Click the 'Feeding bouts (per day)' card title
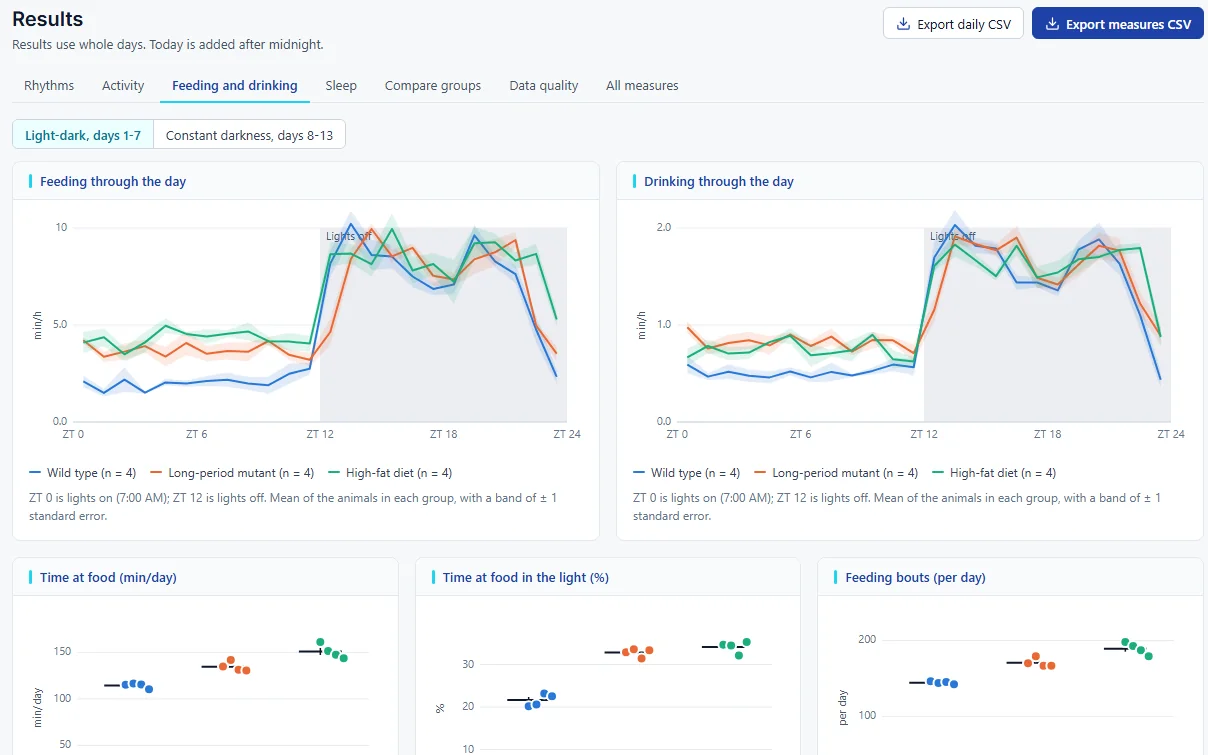The width and height of the screenshot is (1208, 755). click(915, 578)
